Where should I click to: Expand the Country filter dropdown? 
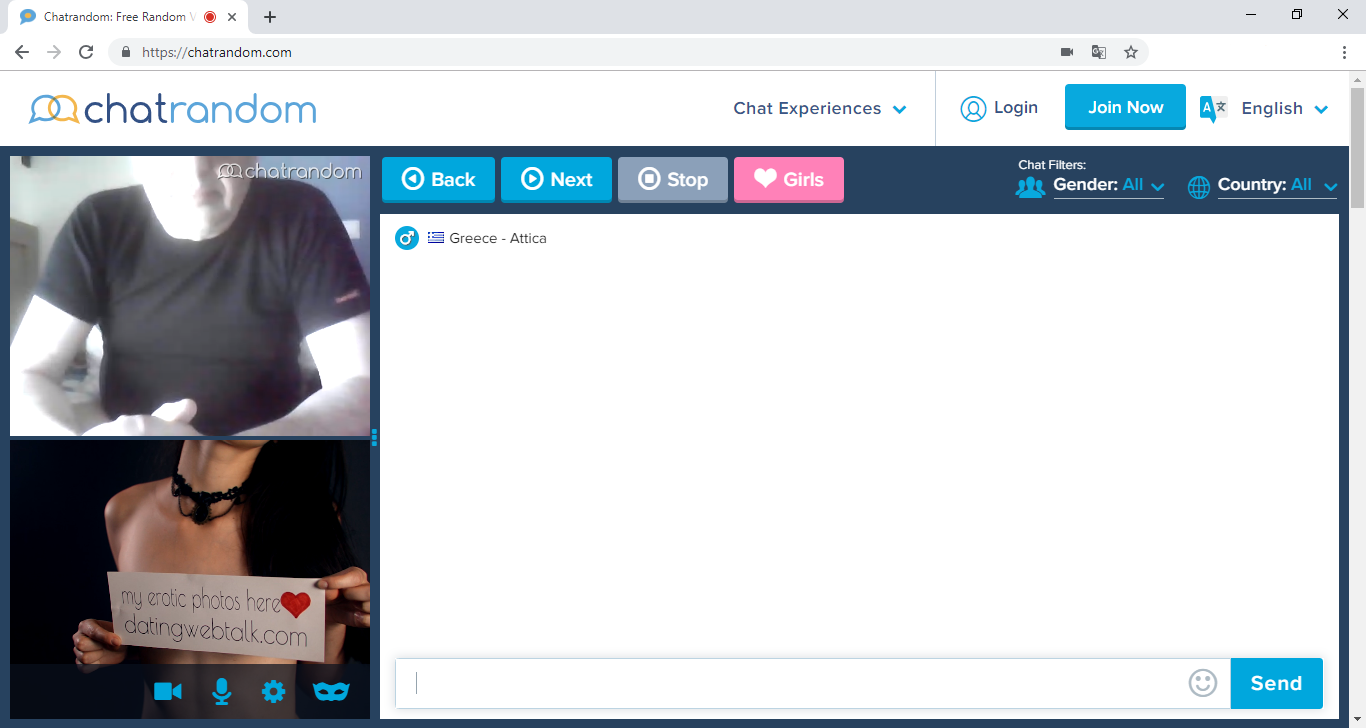tap(1277, 185)
